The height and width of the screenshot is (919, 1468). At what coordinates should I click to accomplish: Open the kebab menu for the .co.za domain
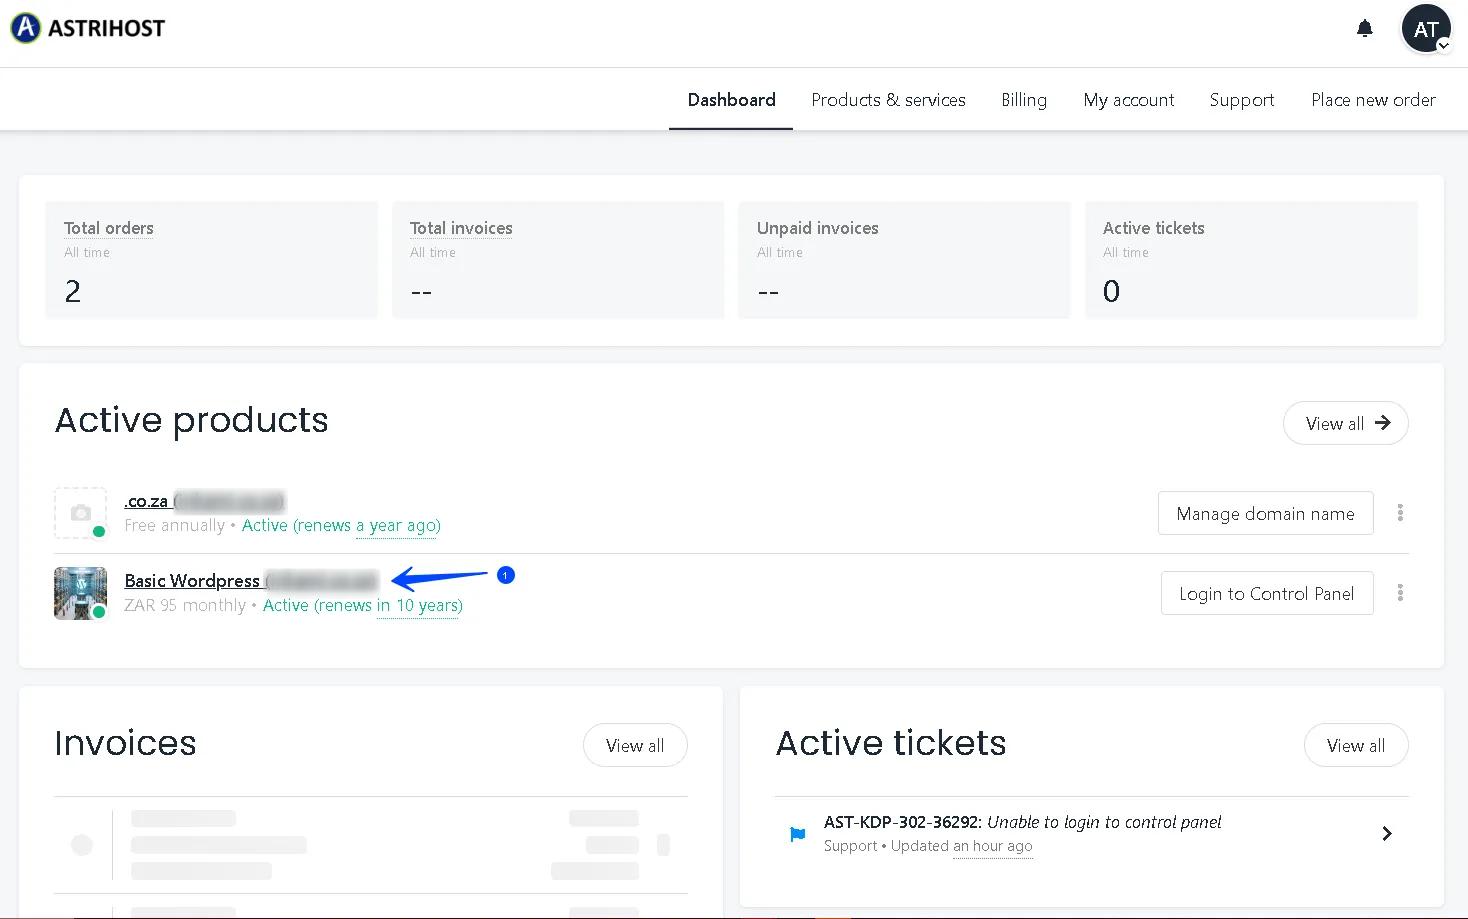(x=1400, y=513)
